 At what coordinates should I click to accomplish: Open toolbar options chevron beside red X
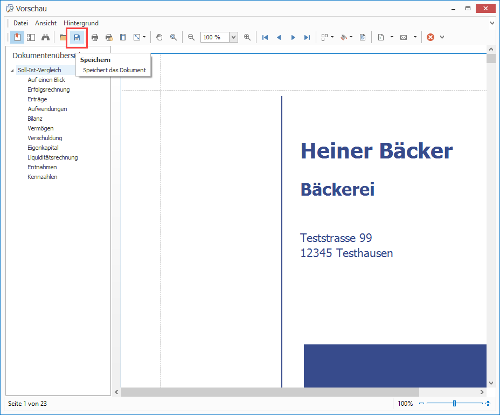[x=442, y=37]
